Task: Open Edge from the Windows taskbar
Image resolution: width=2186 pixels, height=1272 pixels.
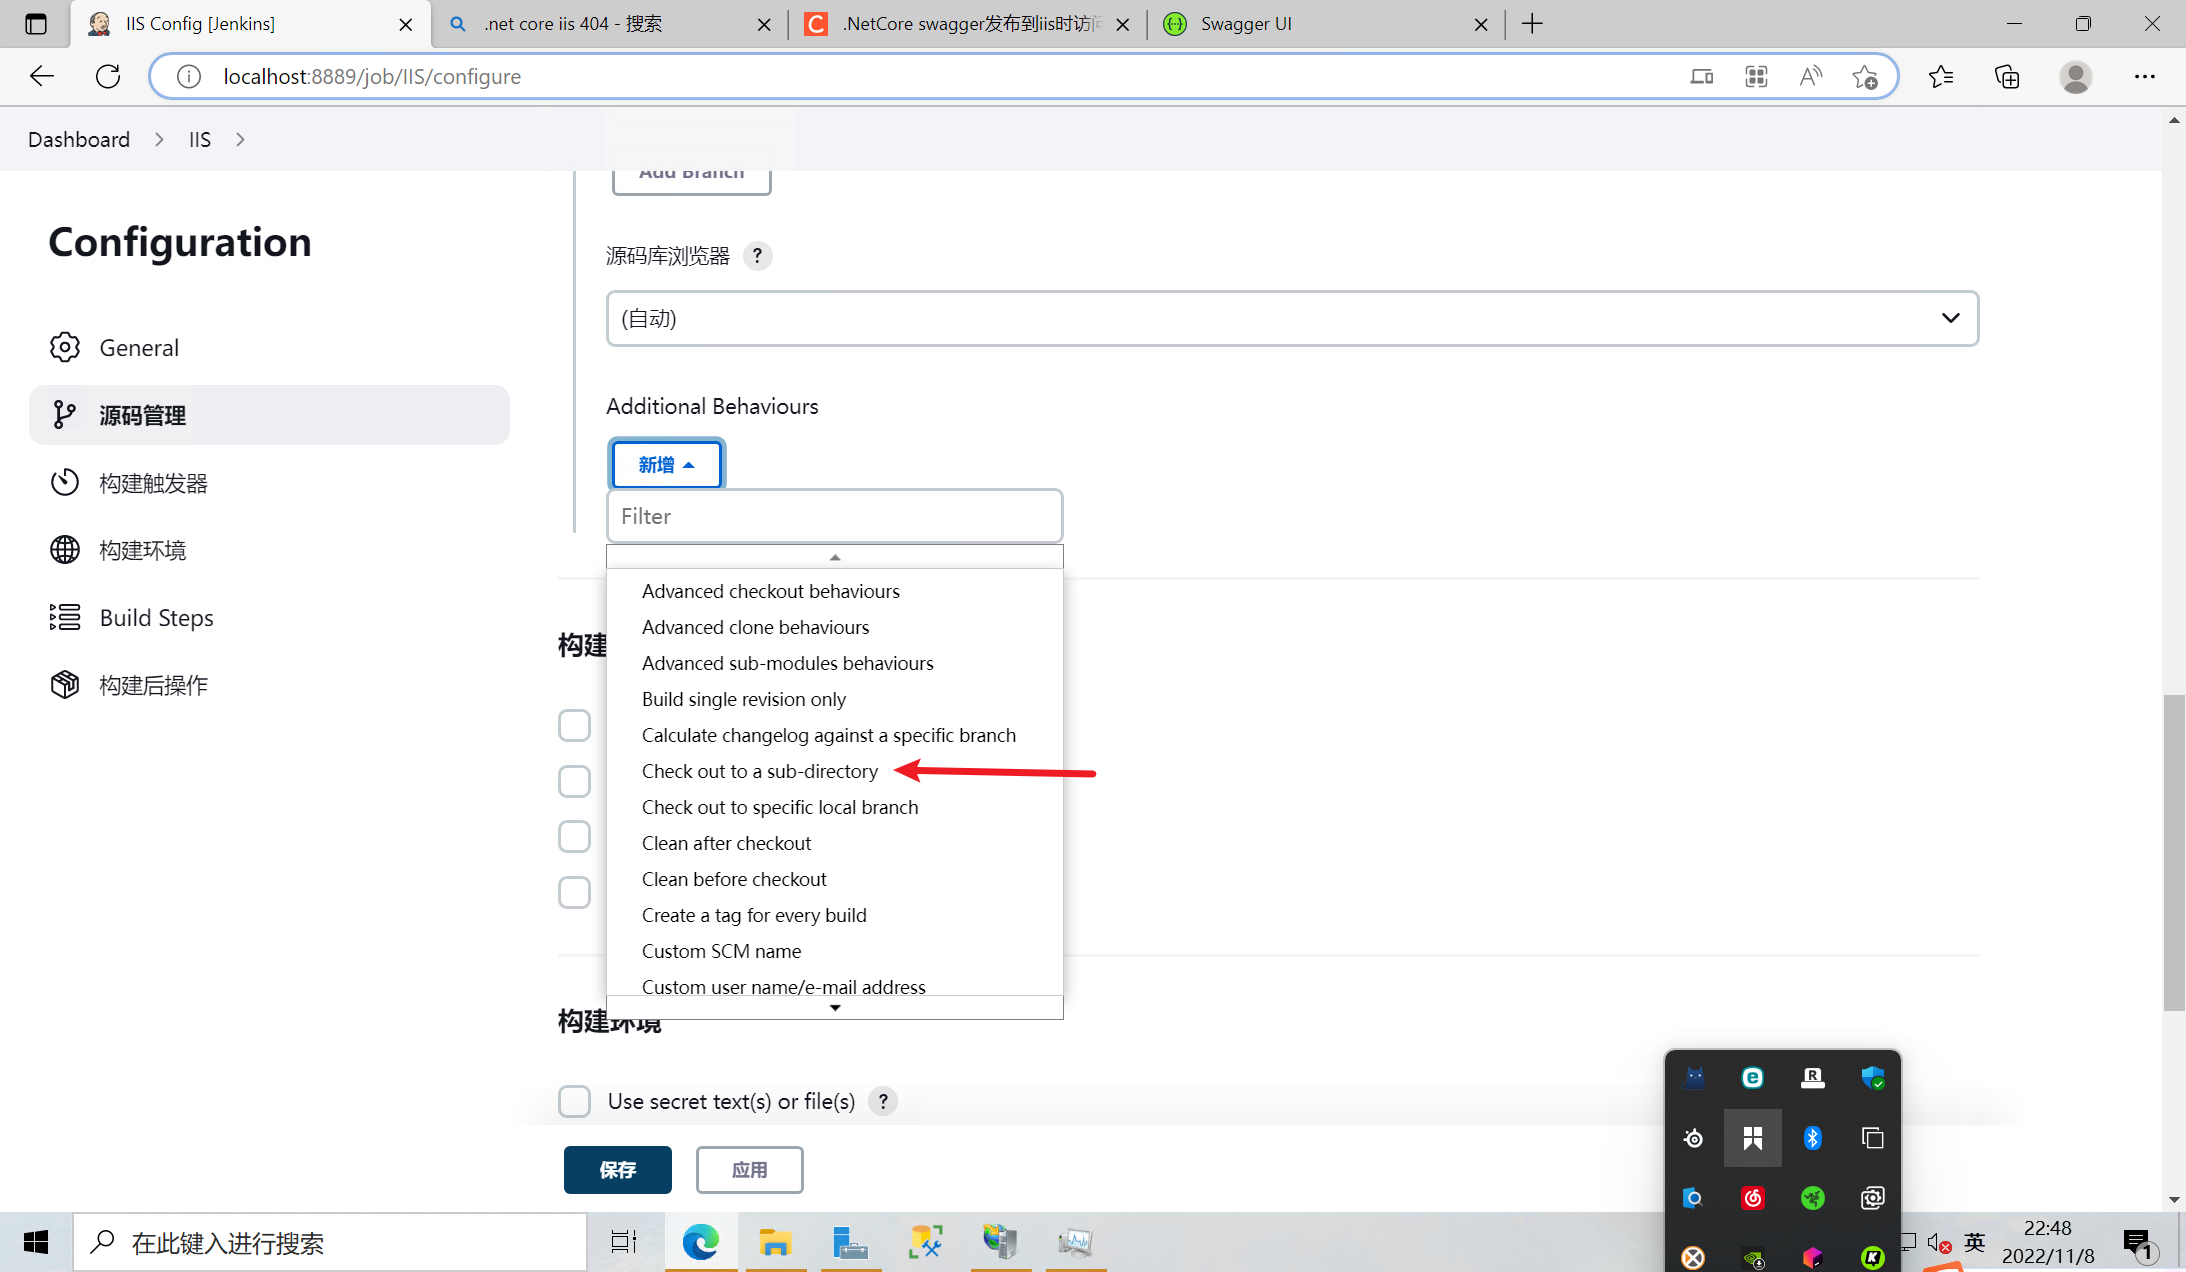Action: tap(700, 1242)
